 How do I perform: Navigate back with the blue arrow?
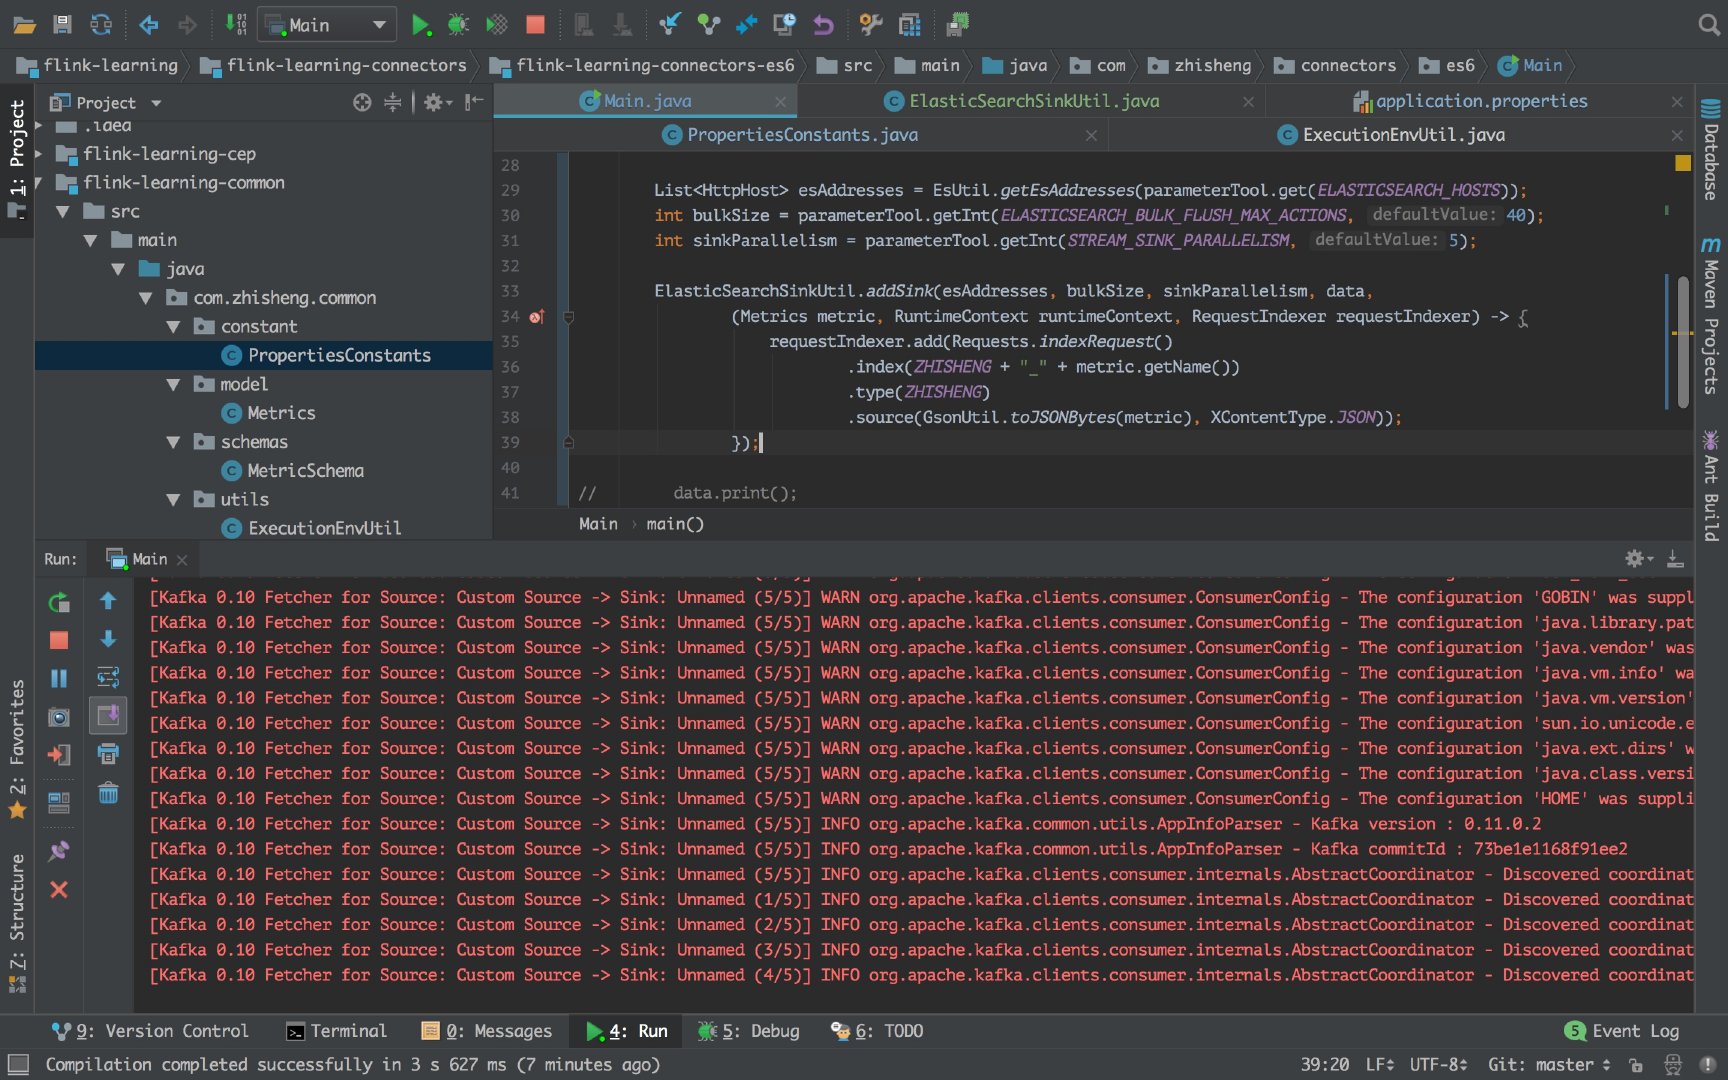pyautogui.click(x=149, y=25)
